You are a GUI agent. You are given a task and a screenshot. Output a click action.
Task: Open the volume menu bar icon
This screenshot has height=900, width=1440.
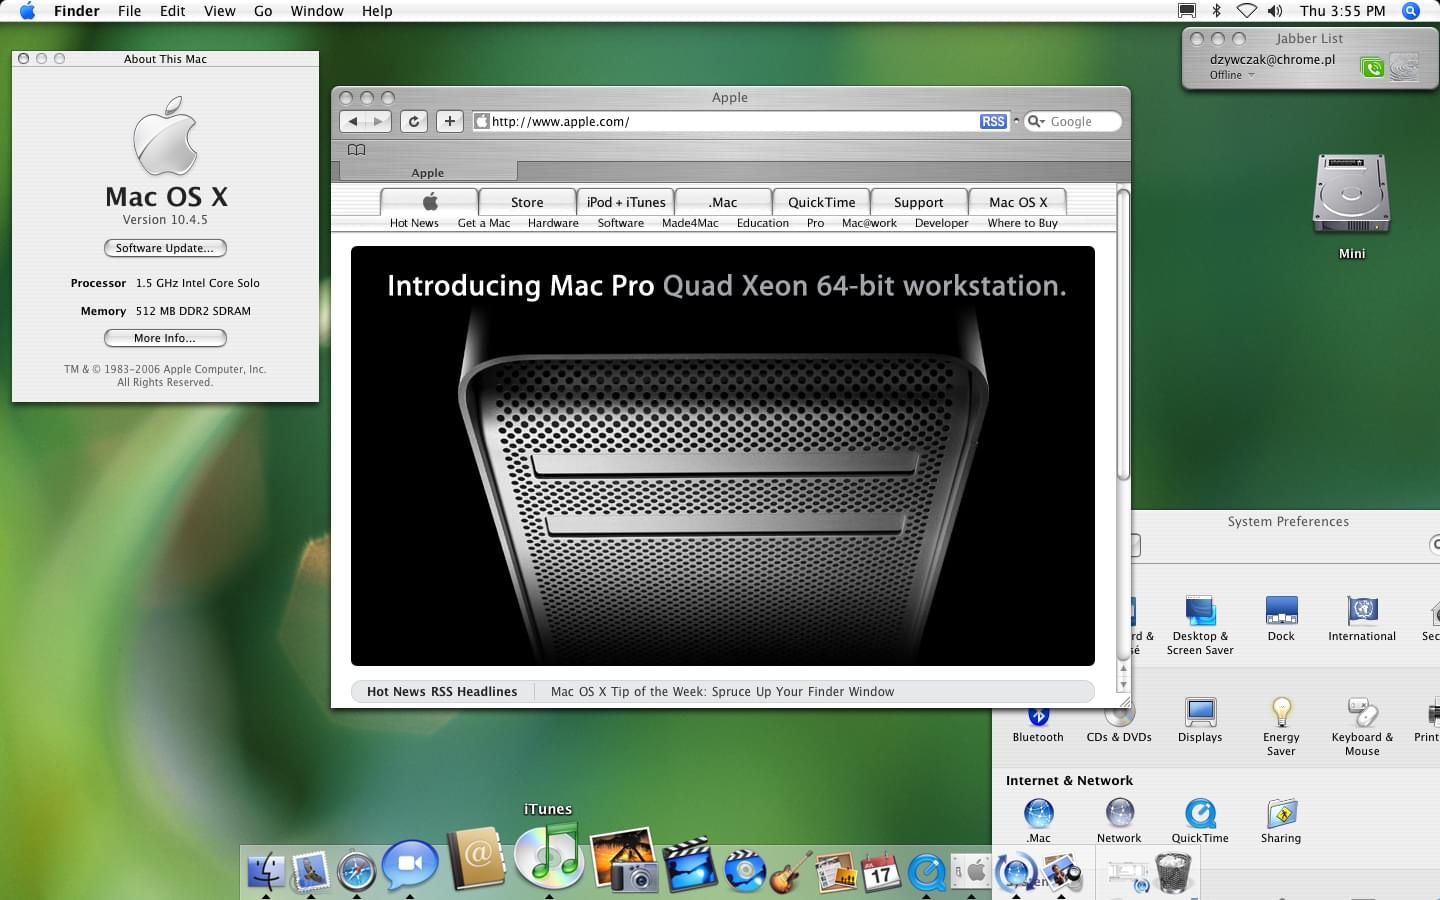coord(1275,11)
